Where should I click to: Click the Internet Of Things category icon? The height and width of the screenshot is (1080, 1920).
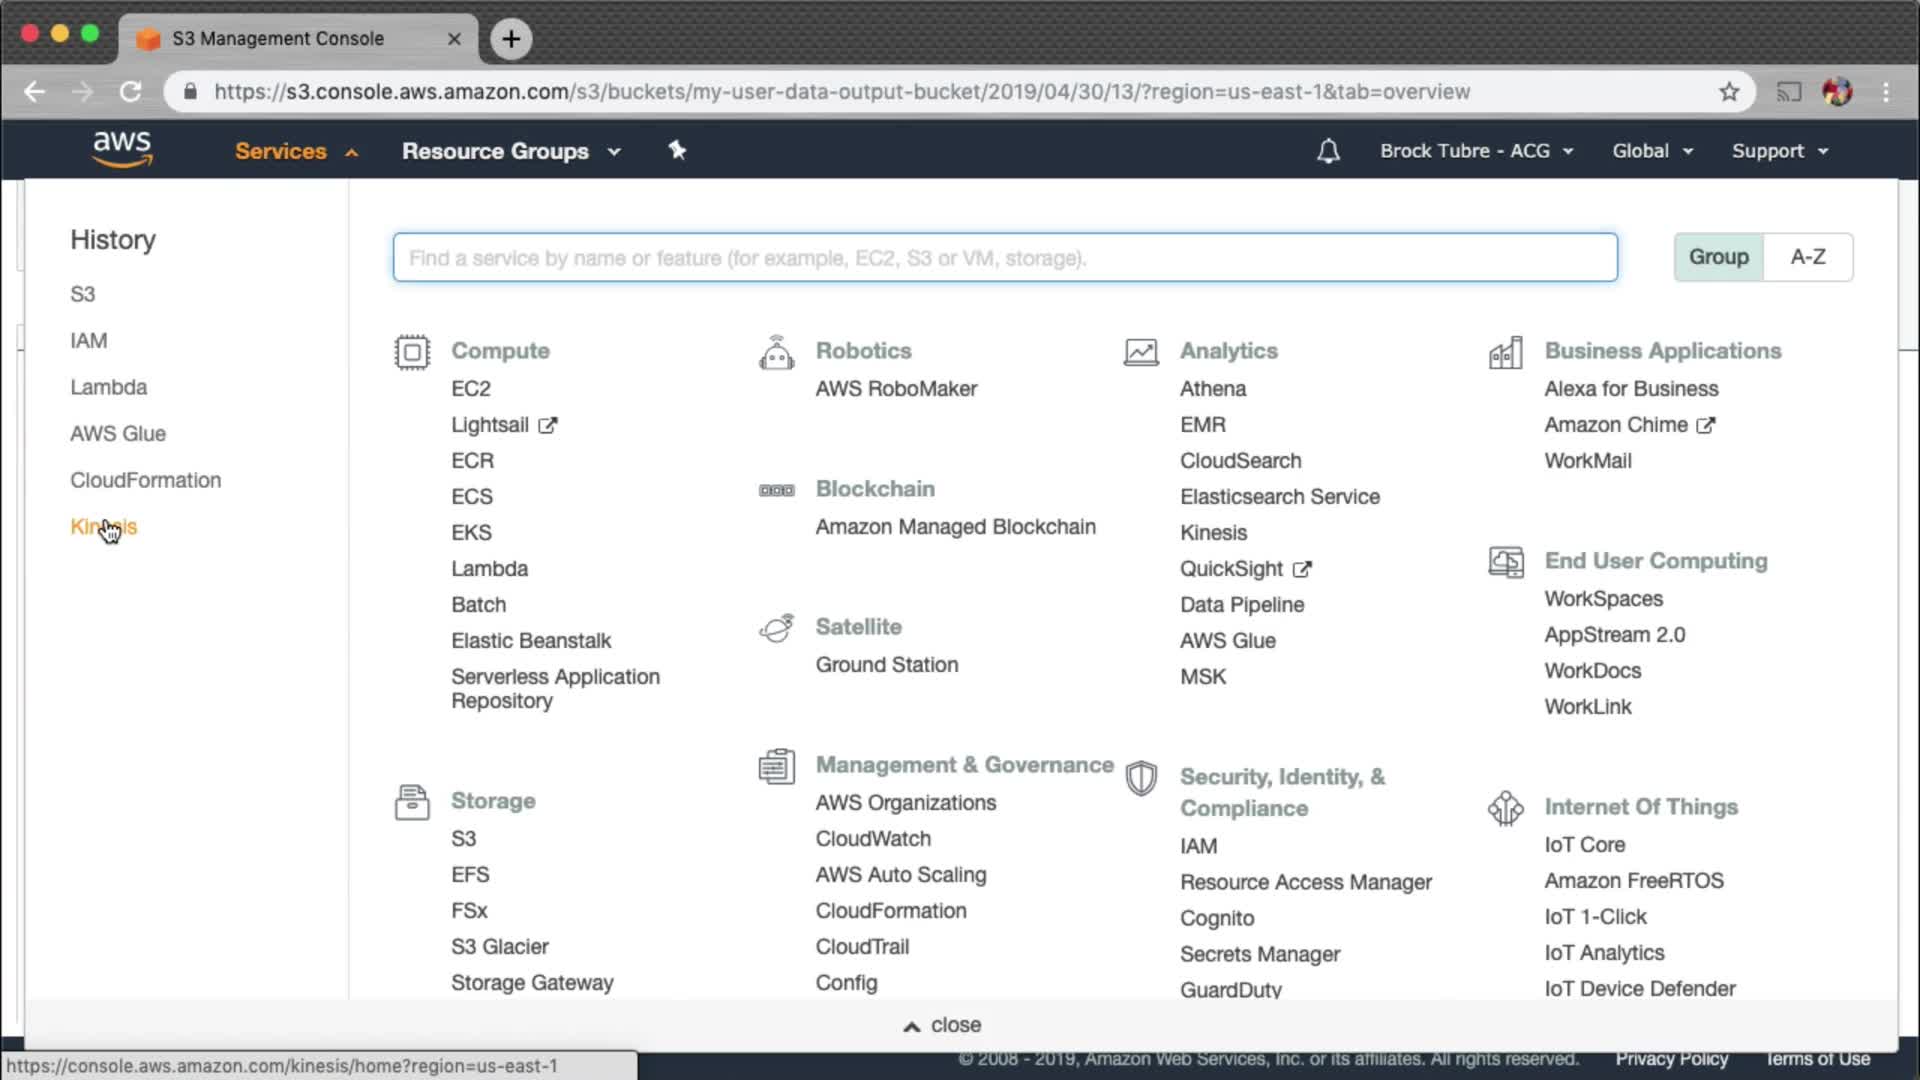click(x=1505, y=808)
